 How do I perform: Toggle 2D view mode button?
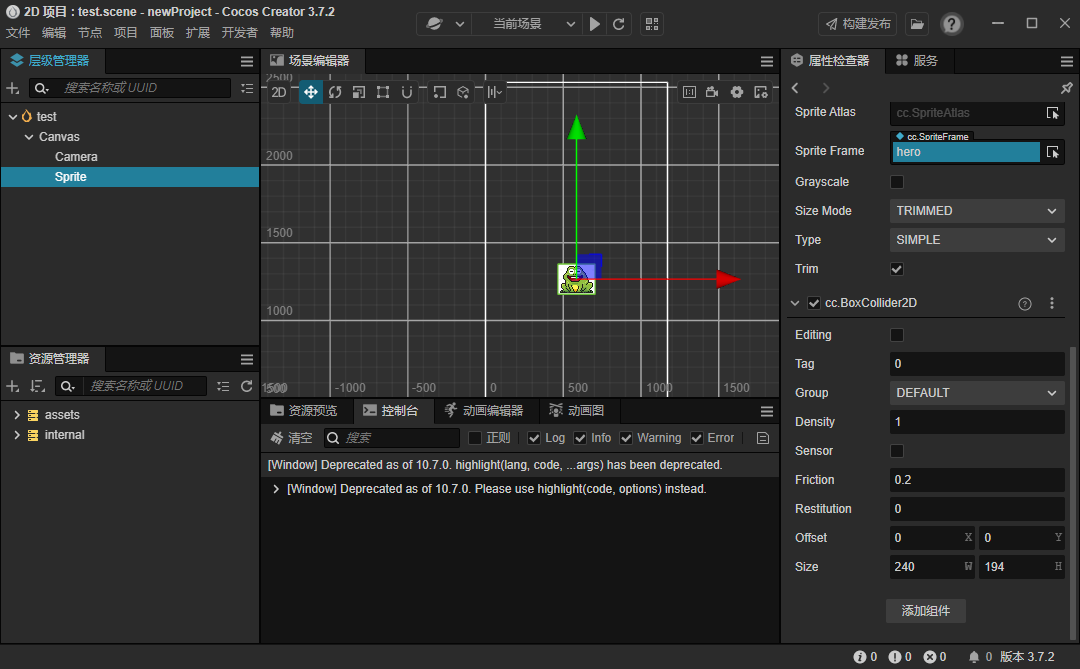pos(279,92)
